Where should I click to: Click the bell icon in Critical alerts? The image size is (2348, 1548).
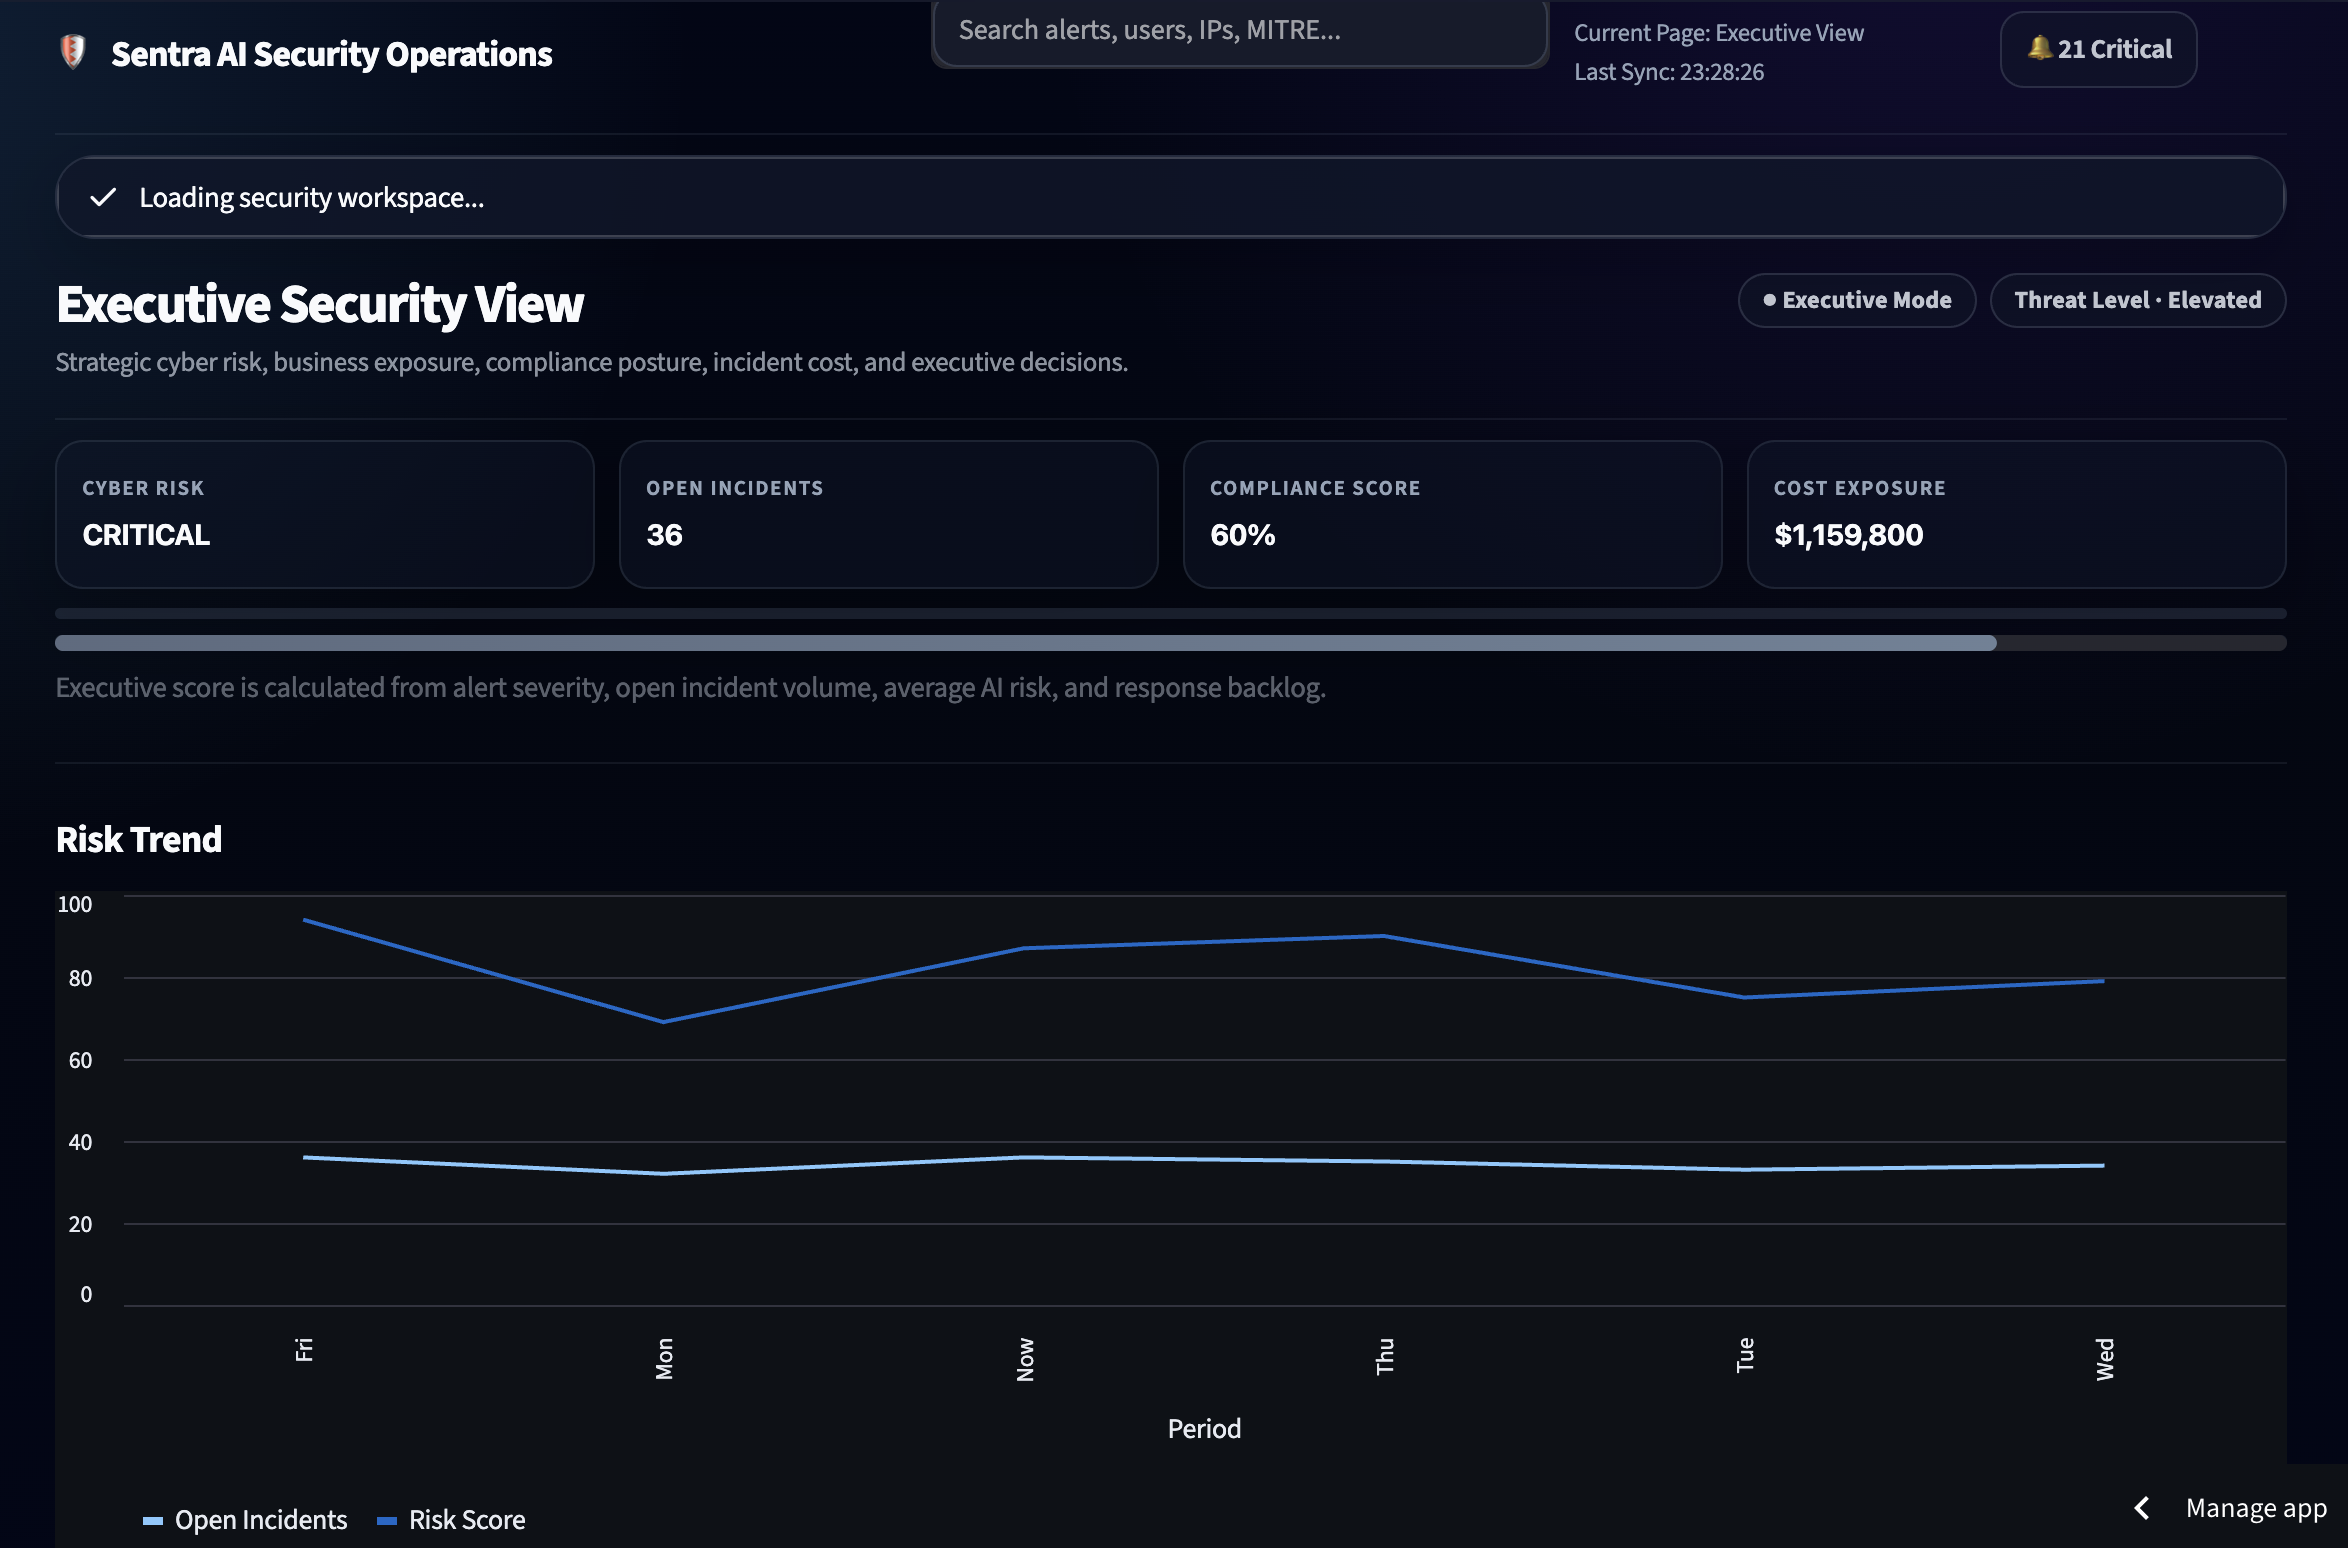click(x=2039, y=48)
